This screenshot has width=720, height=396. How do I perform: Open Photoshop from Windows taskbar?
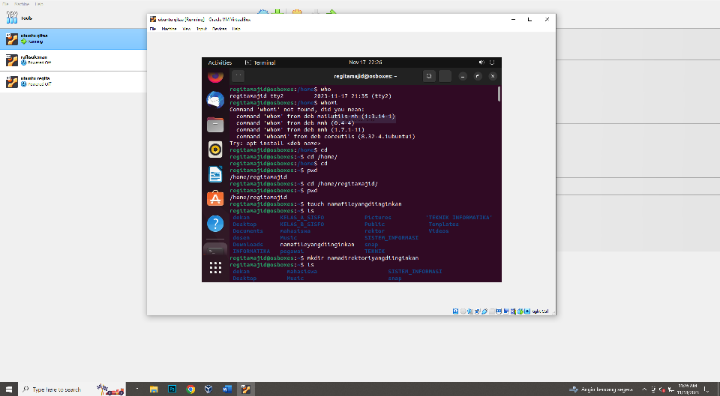click(172, 389)
